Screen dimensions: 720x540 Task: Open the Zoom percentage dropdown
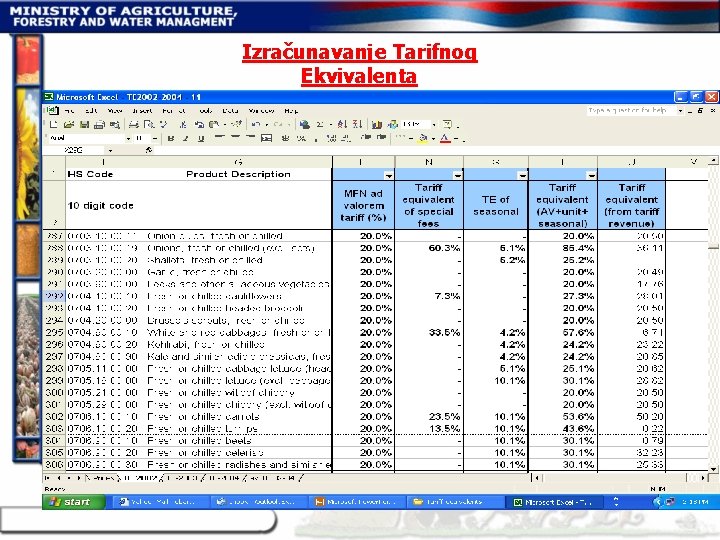pyautogui.click(x=433, y=124)
